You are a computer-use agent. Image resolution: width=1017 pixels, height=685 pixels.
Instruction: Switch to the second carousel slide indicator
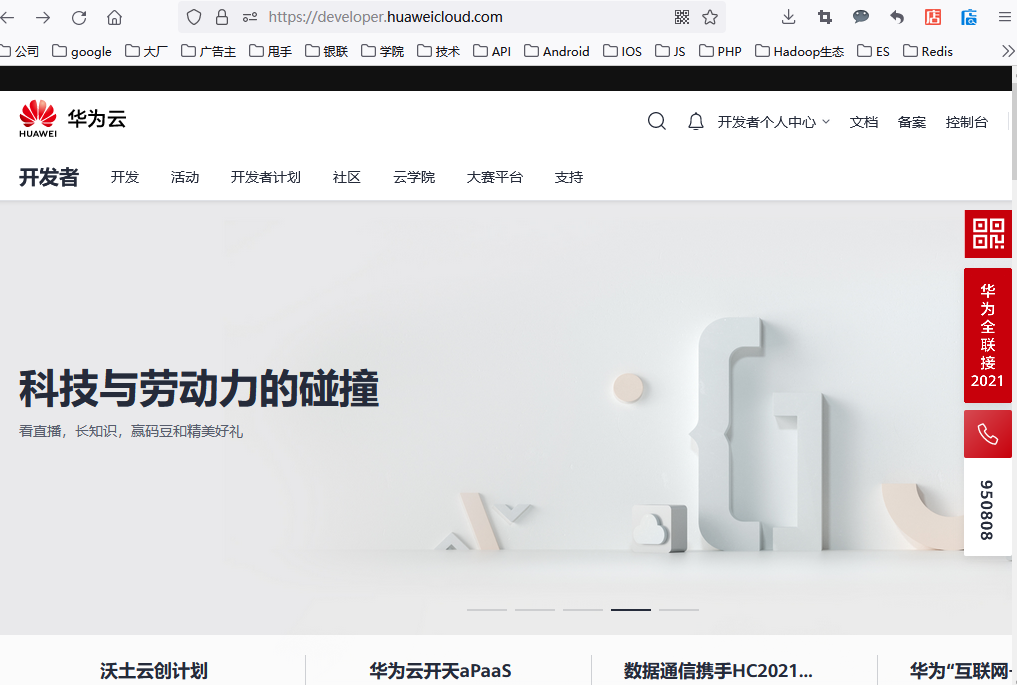pyautogui.click(x=535, y=610)
